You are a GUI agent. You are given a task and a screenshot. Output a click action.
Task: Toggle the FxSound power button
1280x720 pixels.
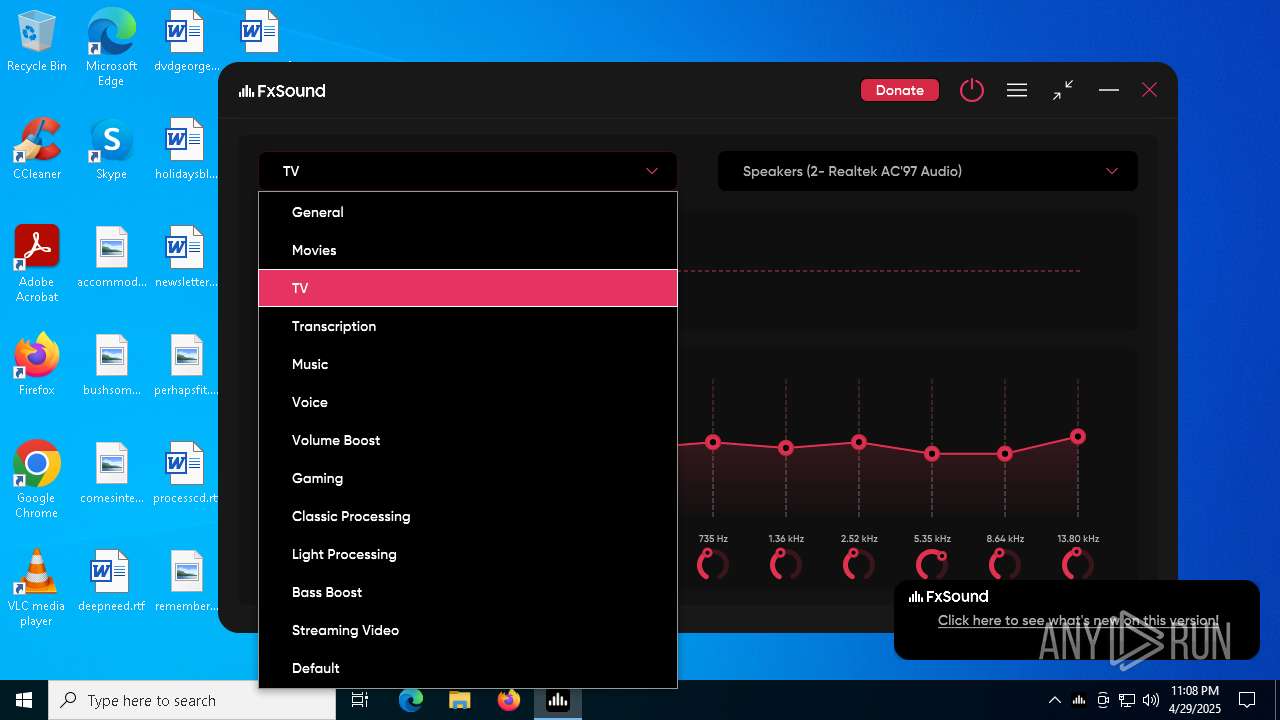(x=971, y=90)
